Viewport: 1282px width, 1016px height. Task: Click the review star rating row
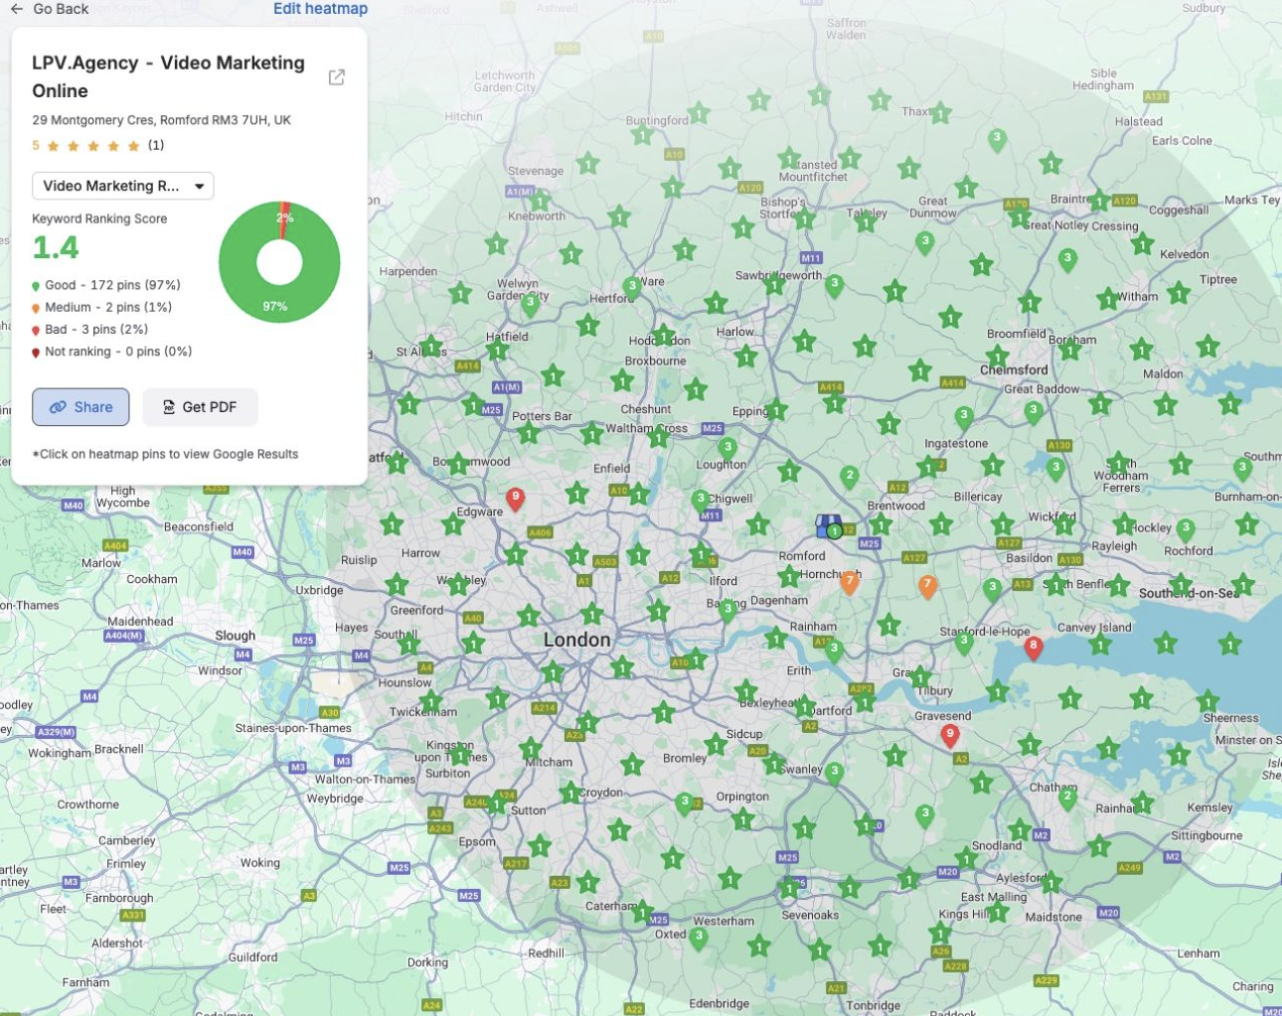point(93,146)
